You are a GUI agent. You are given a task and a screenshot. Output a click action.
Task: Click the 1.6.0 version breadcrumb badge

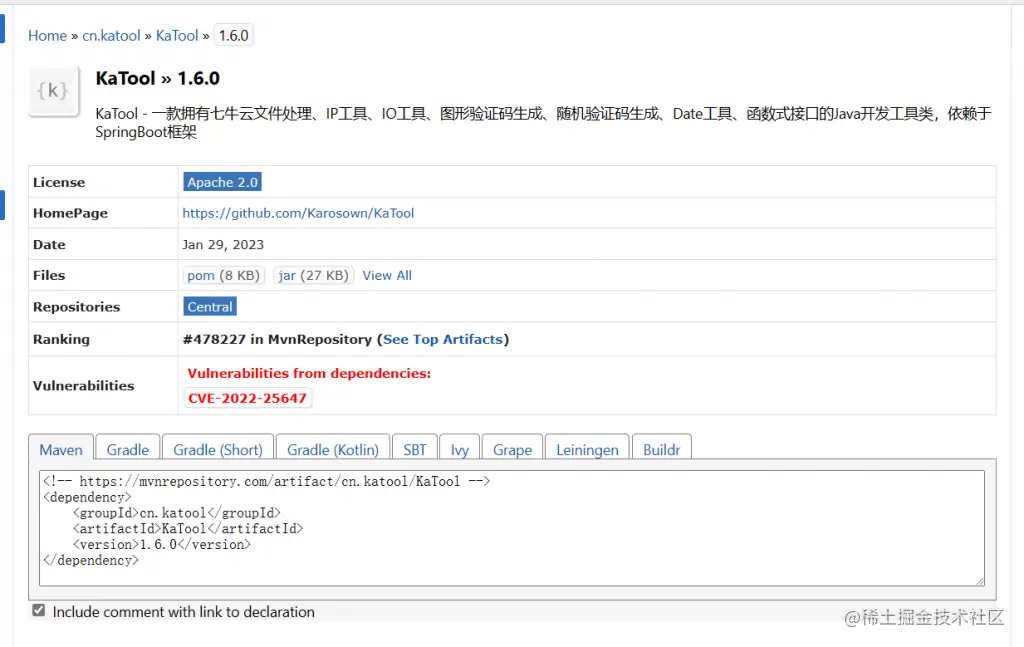point(234,35)
